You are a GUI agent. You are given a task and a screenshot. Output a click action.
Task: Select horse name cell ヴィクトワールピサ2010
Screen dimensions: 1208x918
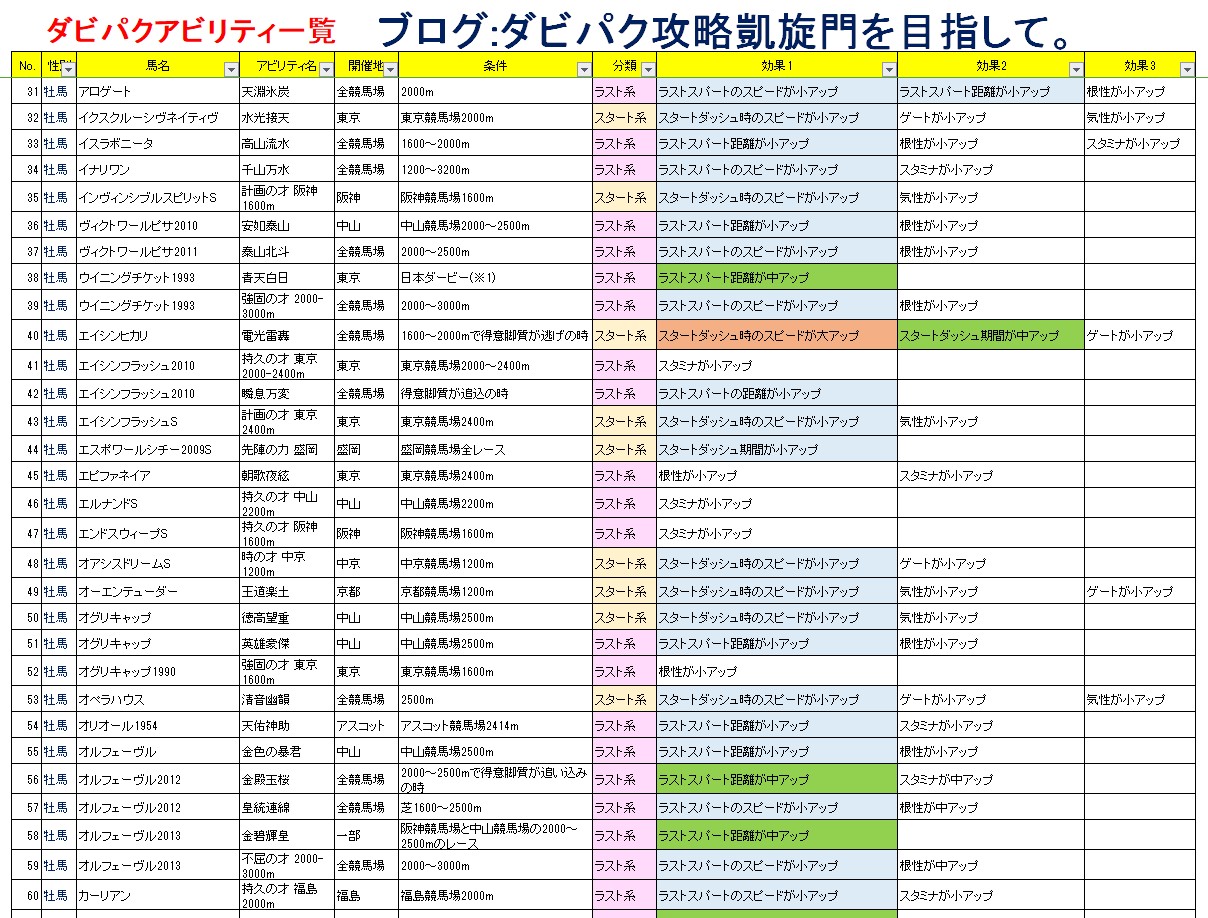[158, 225]
